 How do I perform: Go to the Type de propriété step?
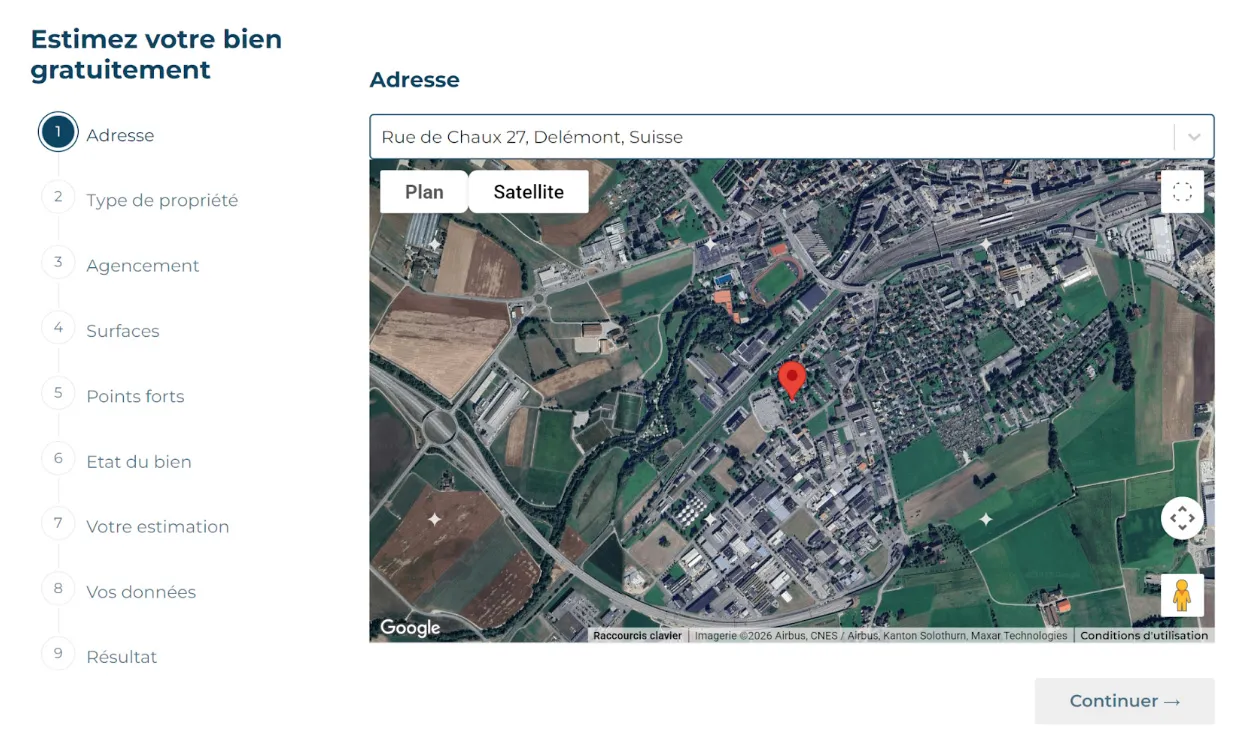[x=57, y=196]
